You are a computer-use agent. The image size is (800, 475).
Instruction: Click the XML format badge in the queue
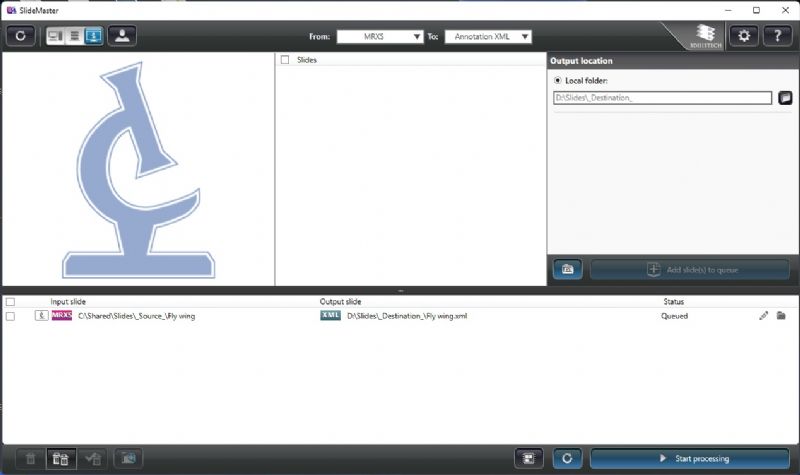pos(331,315)
